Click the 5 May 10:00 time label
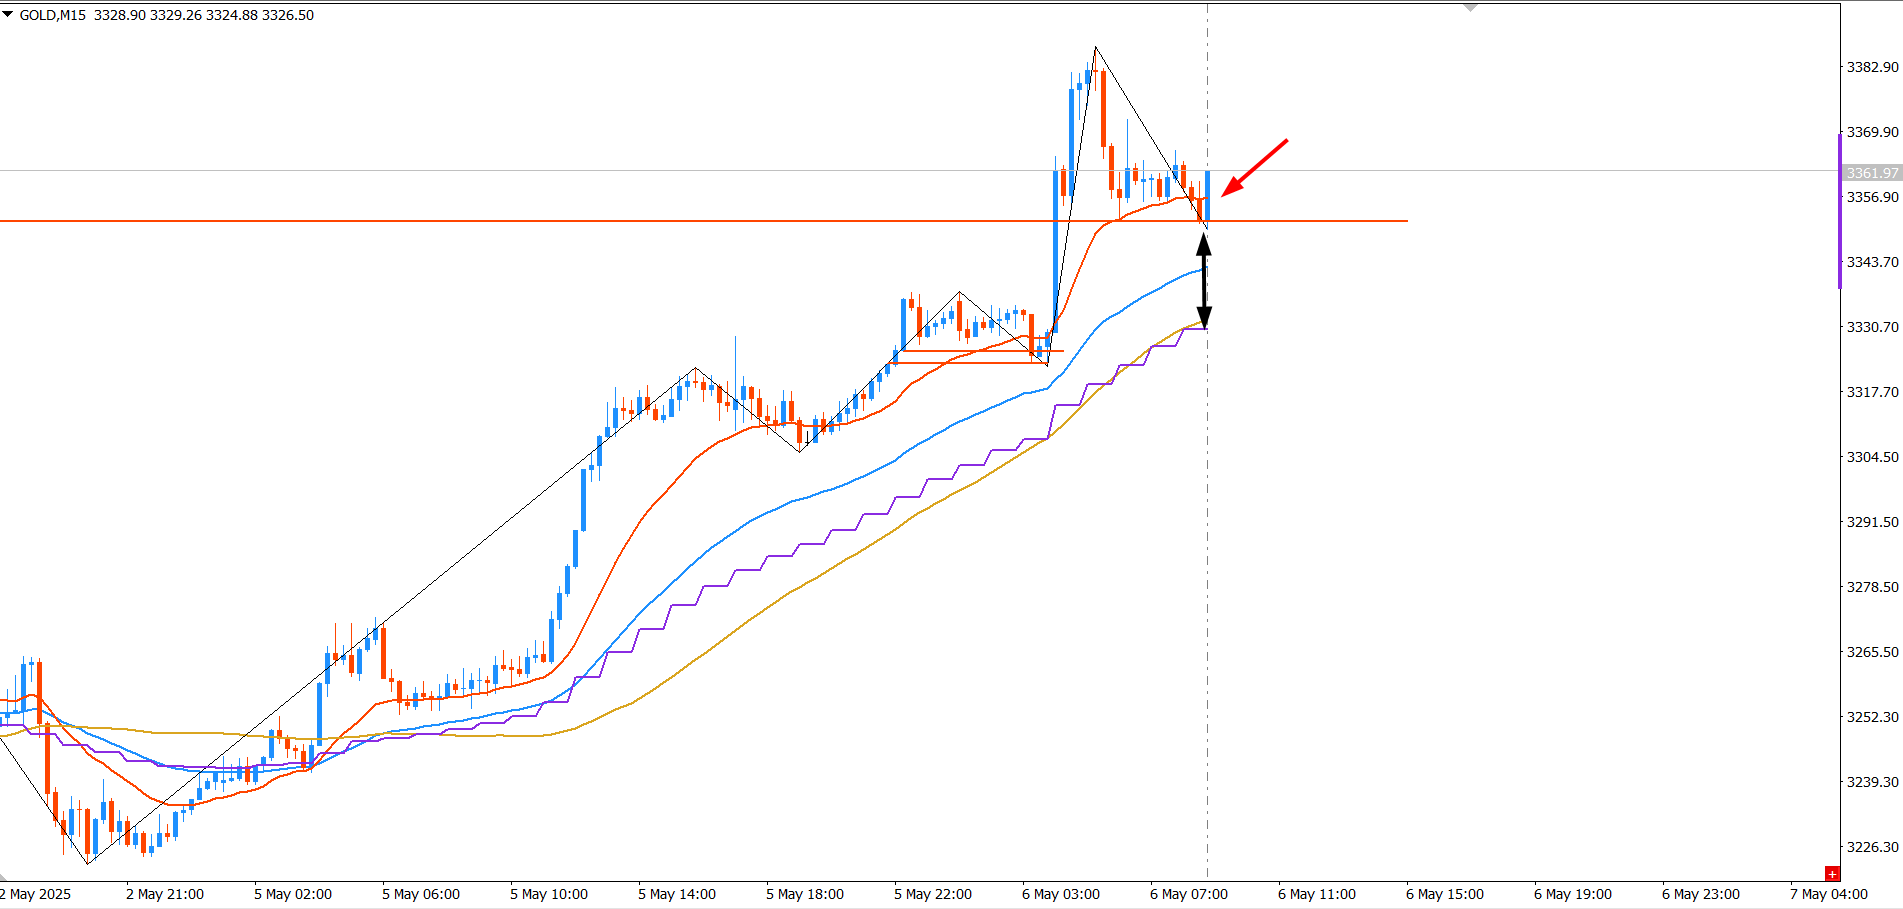The height and width of the screenshot is (909, 1903). pyautogui.click(x=549, y=894)
